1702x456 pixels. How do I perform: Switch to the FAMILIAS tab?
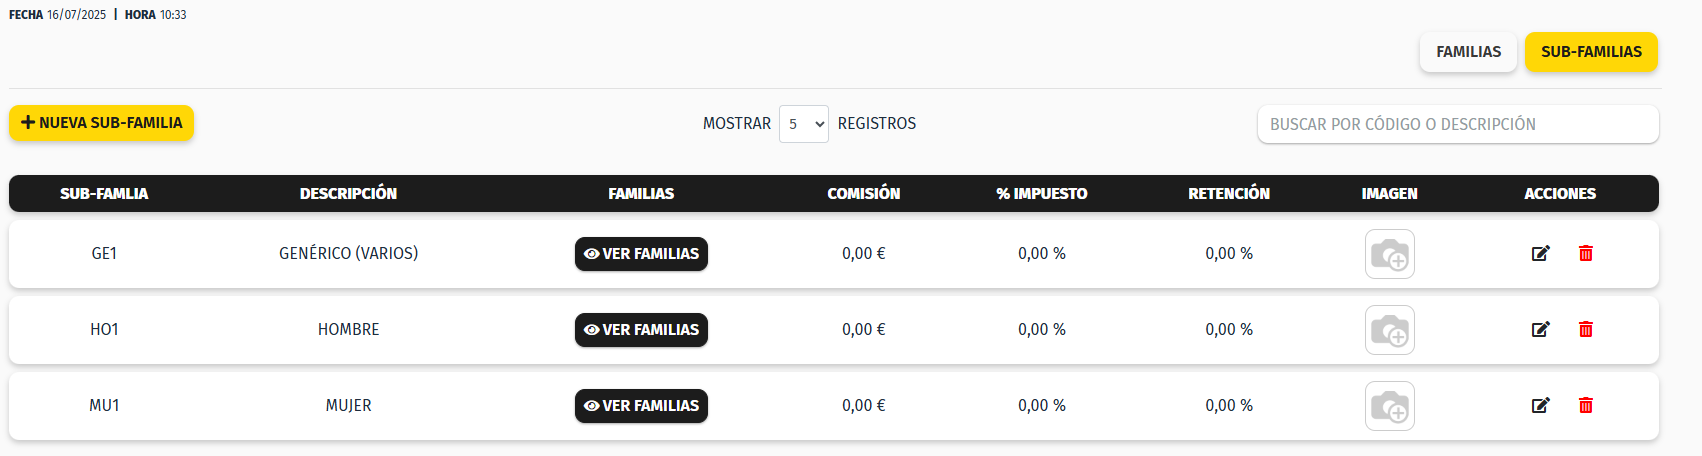point(1468,52)
